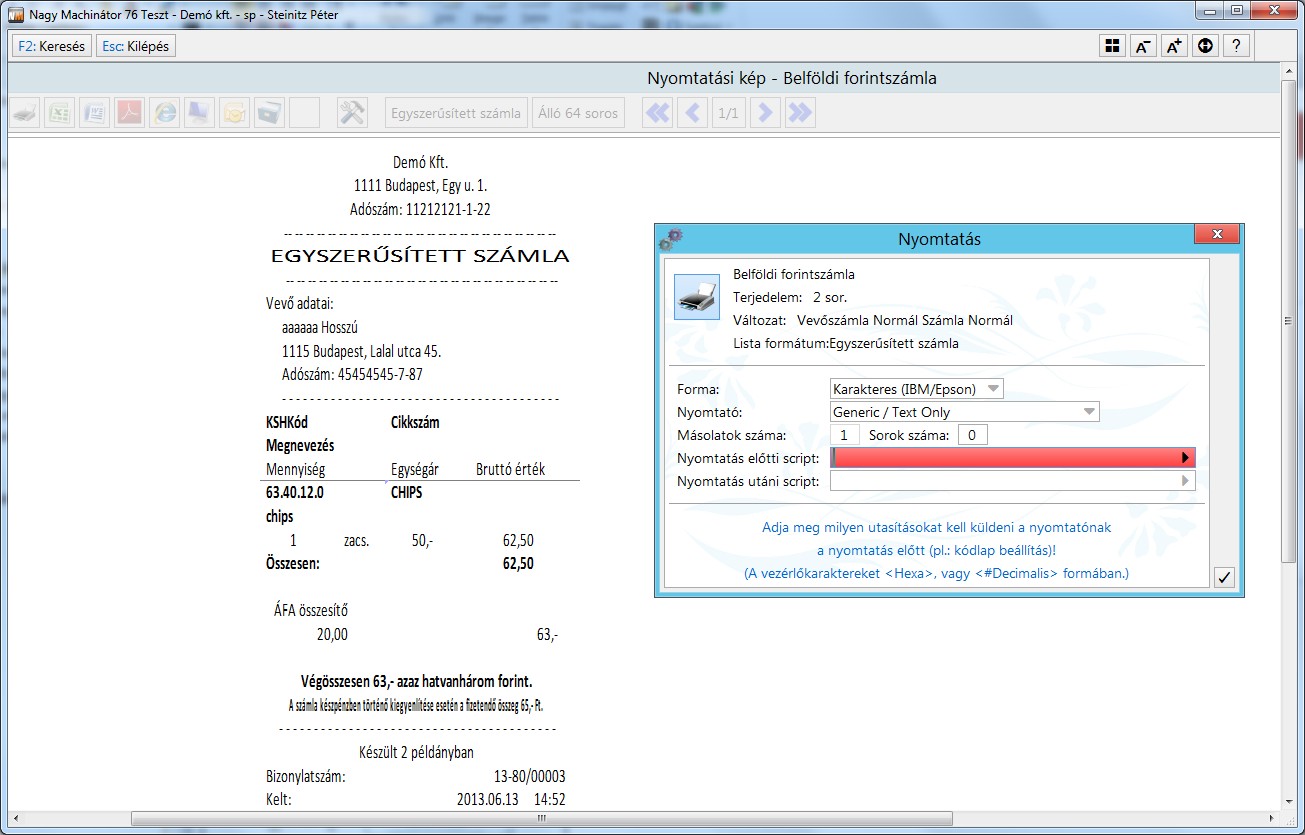The image size is (1305, 835).
Task: Expand the Nyomtatás utáni script arrow
Action: point(1186,481)
